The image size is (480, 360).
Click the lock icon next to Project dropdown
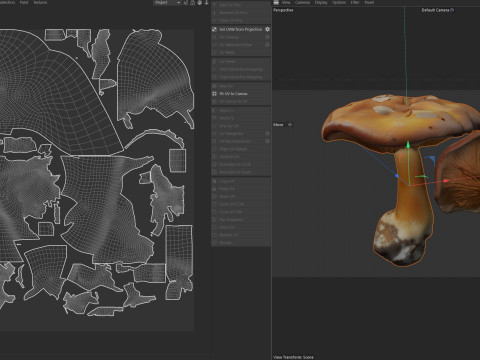[193, 3]
